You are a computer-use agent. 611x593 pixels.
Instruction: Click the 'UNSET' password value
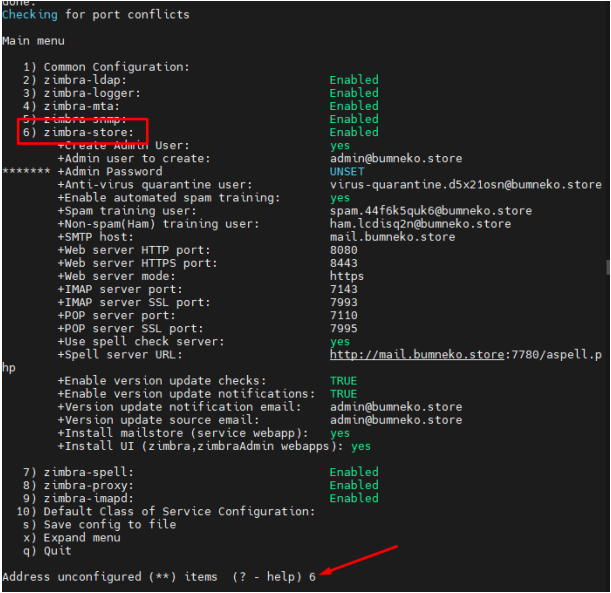347,172
